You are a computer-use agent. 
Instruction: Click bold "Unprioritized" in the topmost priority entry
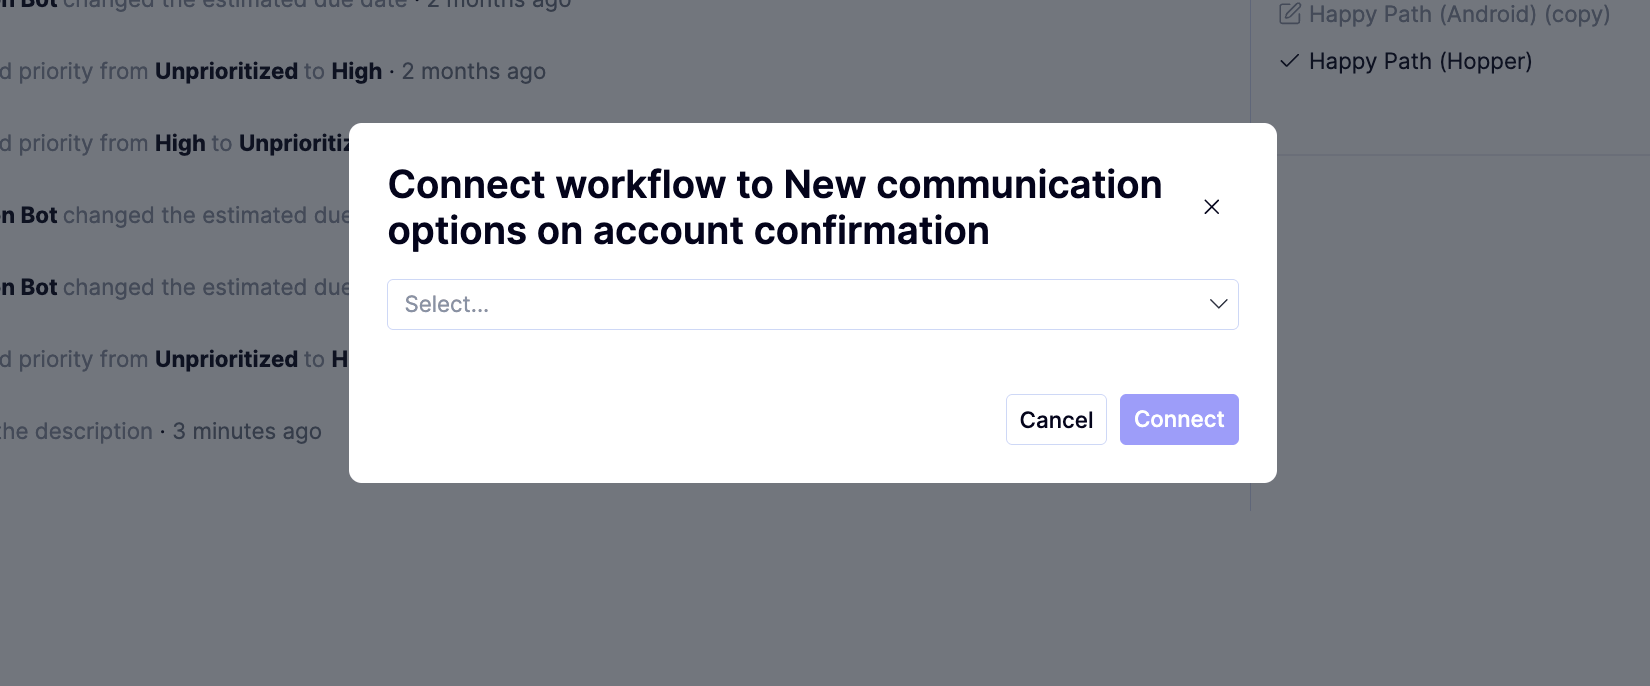click(226, 71)
